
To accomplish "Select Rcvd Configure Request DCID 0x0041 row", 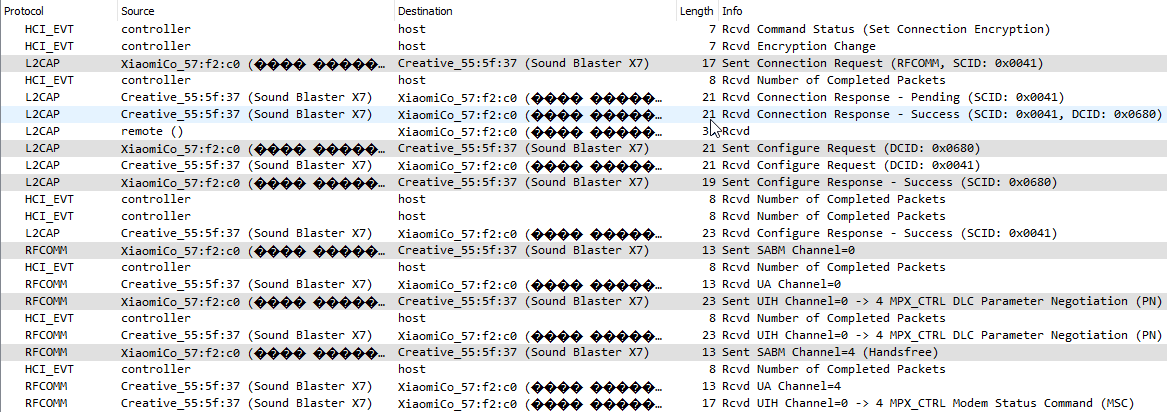I will click(x=584, y=165).
